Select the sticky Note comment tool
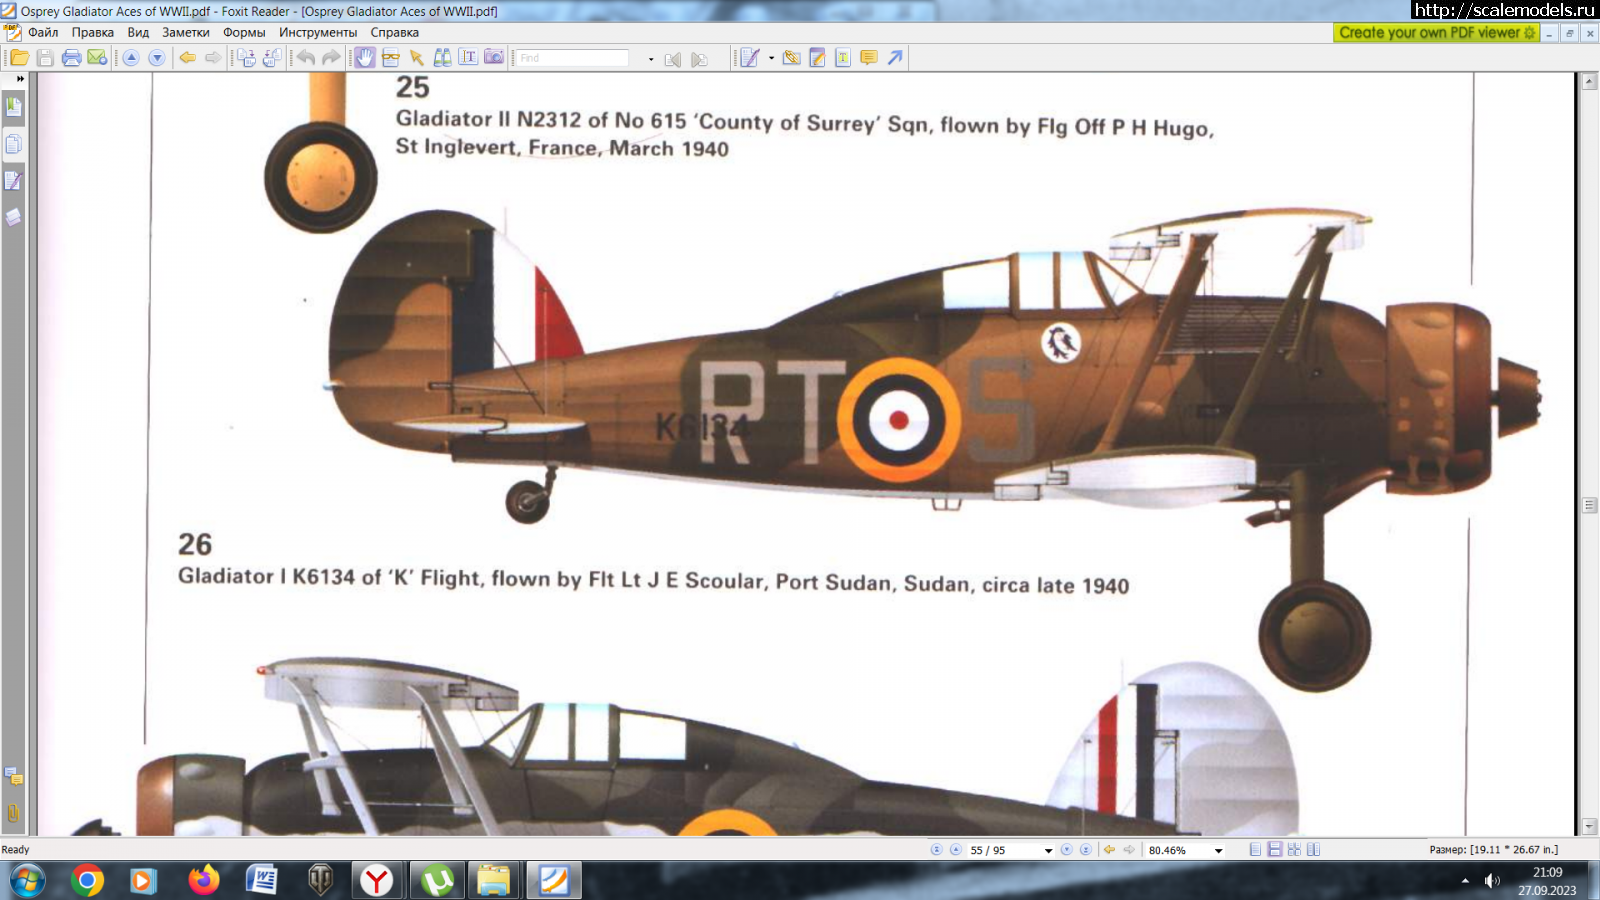This screenshot has height=900, width=1600. pyautogui.click(x=869, y=58)
